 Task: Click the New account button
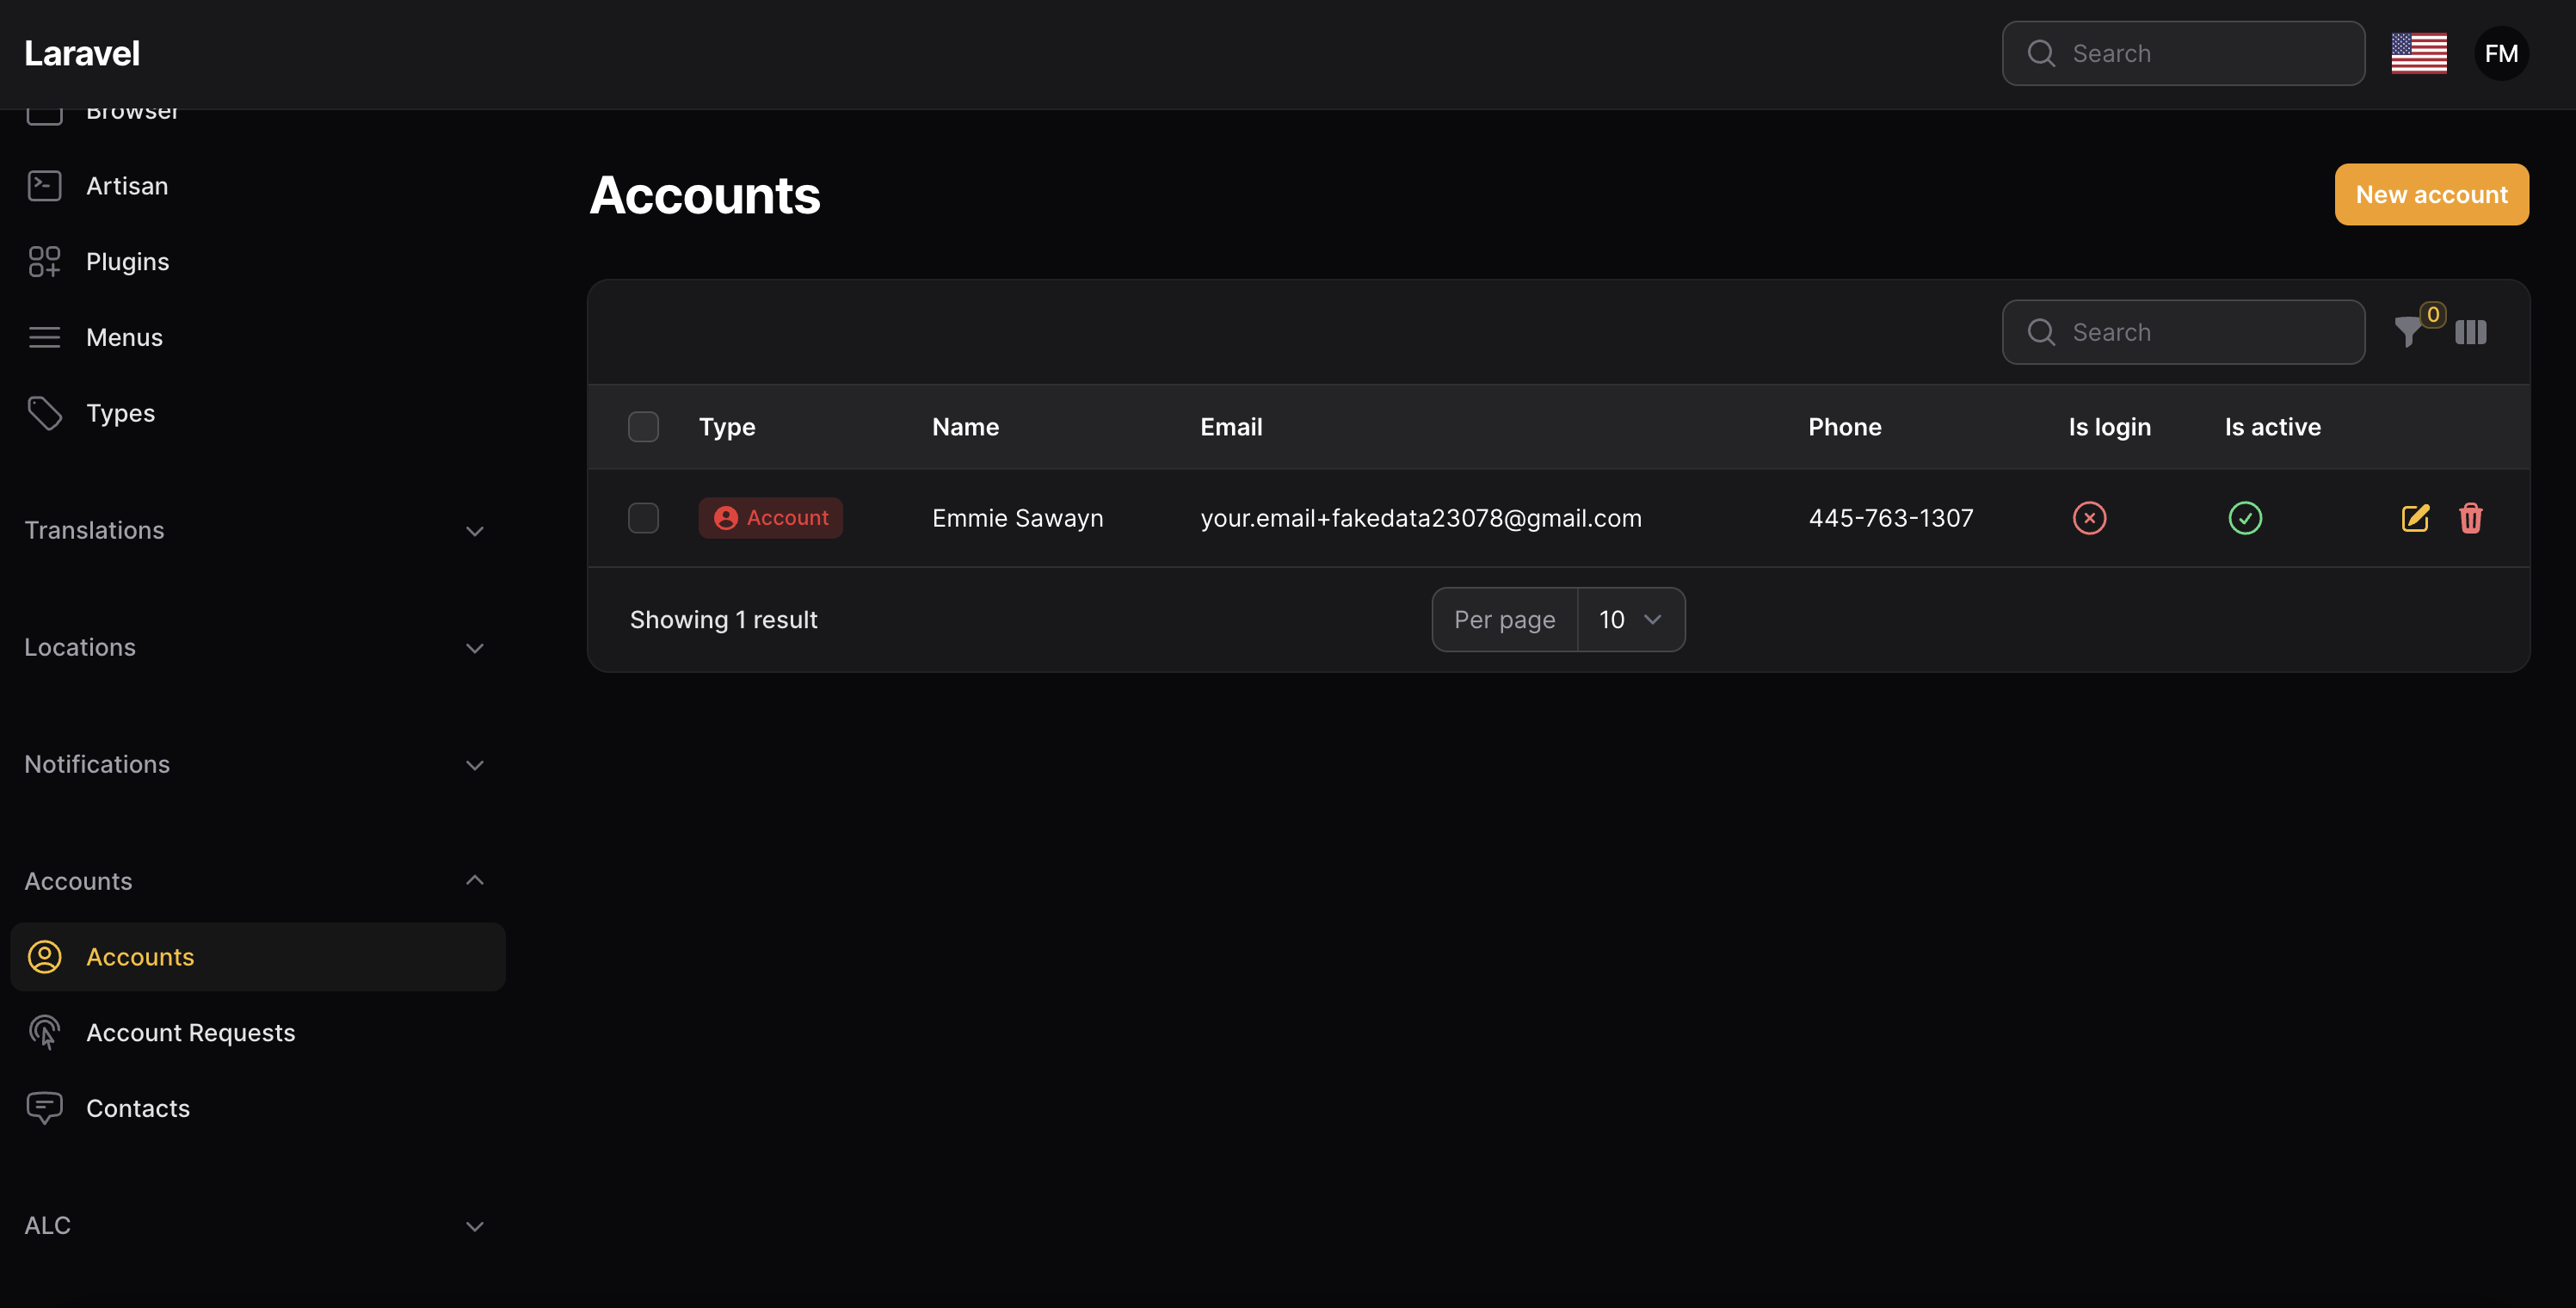click(2430, 195)
